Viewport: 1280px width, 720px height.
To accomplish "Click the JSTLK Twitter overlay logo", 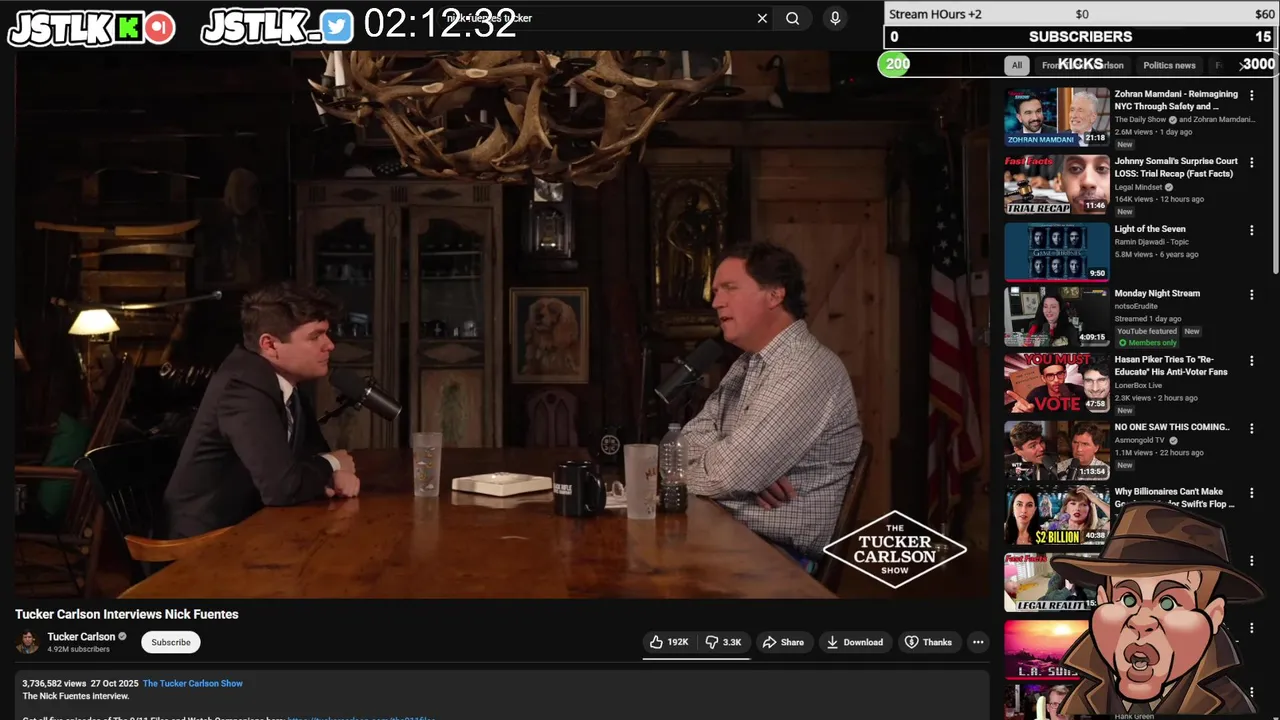I will [277, 28].
